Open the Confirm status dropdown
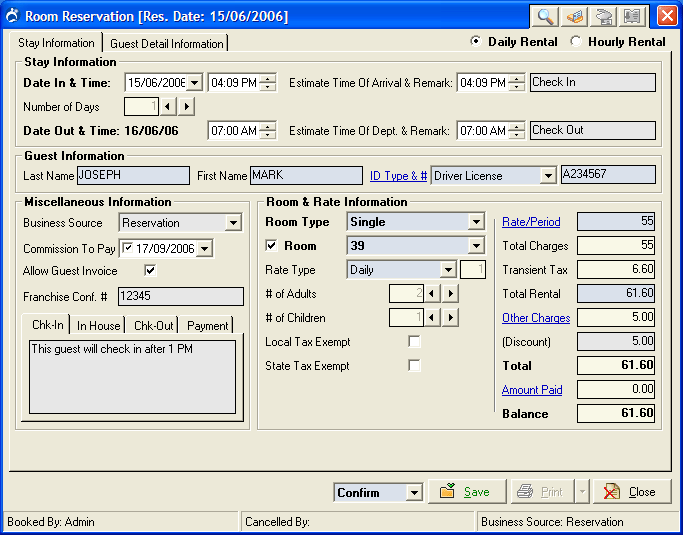The image size is (683, 535). [414, 493]
